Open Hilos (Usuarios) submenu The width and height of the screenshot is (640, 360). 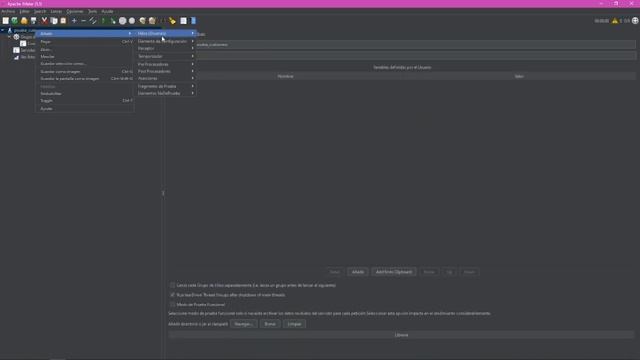pos(166,33)
